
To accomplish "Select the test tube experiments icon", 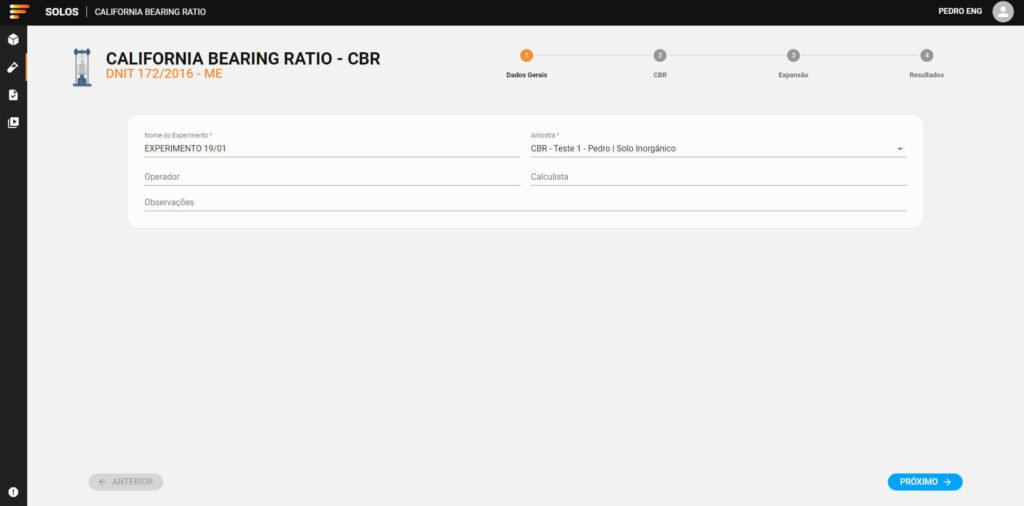I will tap(13, 67).
